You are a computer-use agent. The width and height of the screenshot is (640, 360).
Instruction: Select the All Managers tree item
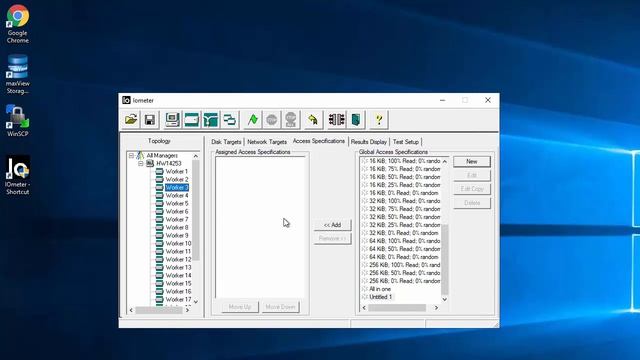162,156
